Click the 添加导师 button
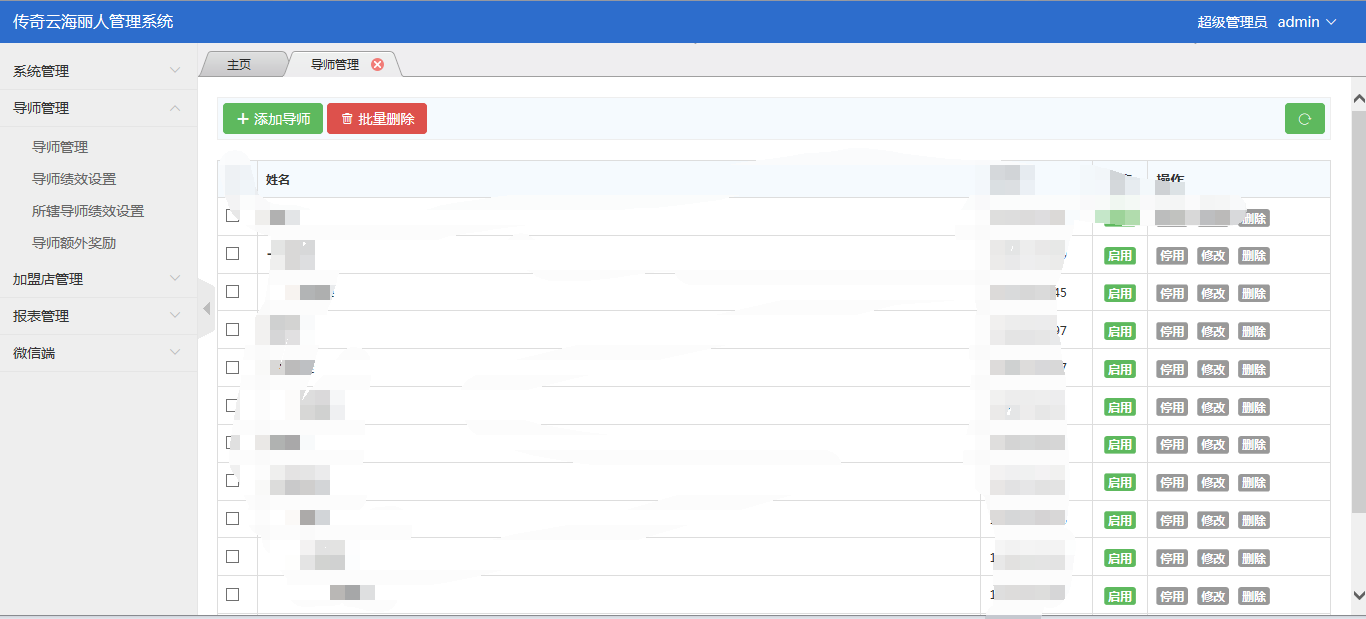Viewport: 1366px width, 619px height. 273,119
